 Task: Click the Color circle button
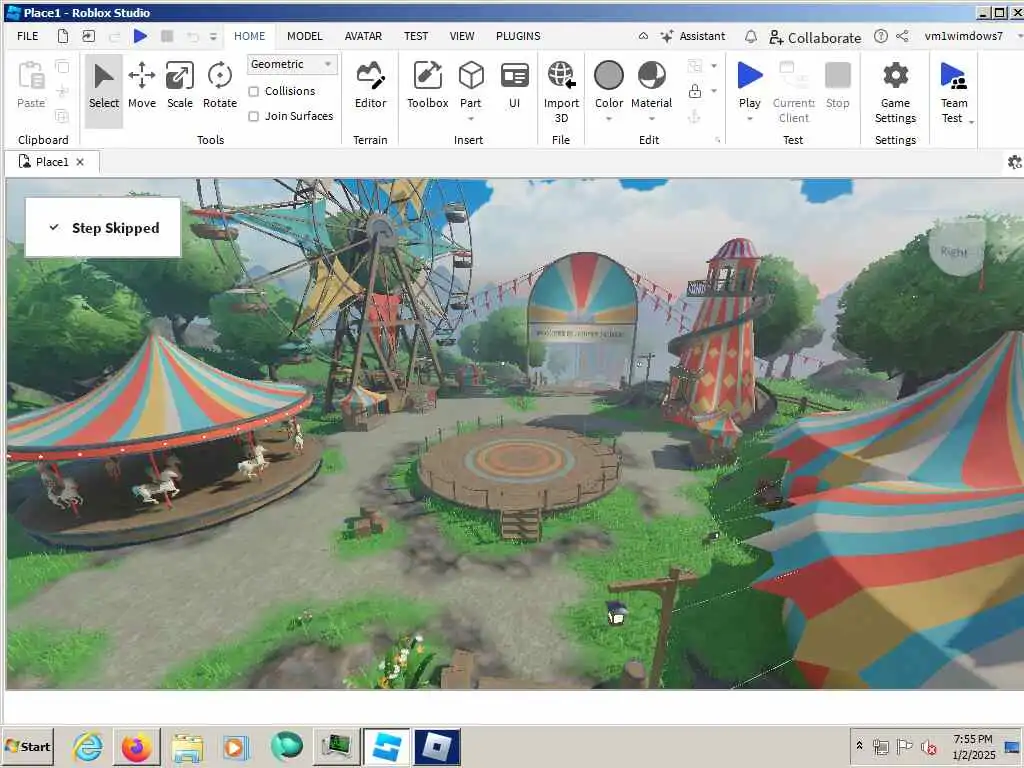(x=609, y=75)
